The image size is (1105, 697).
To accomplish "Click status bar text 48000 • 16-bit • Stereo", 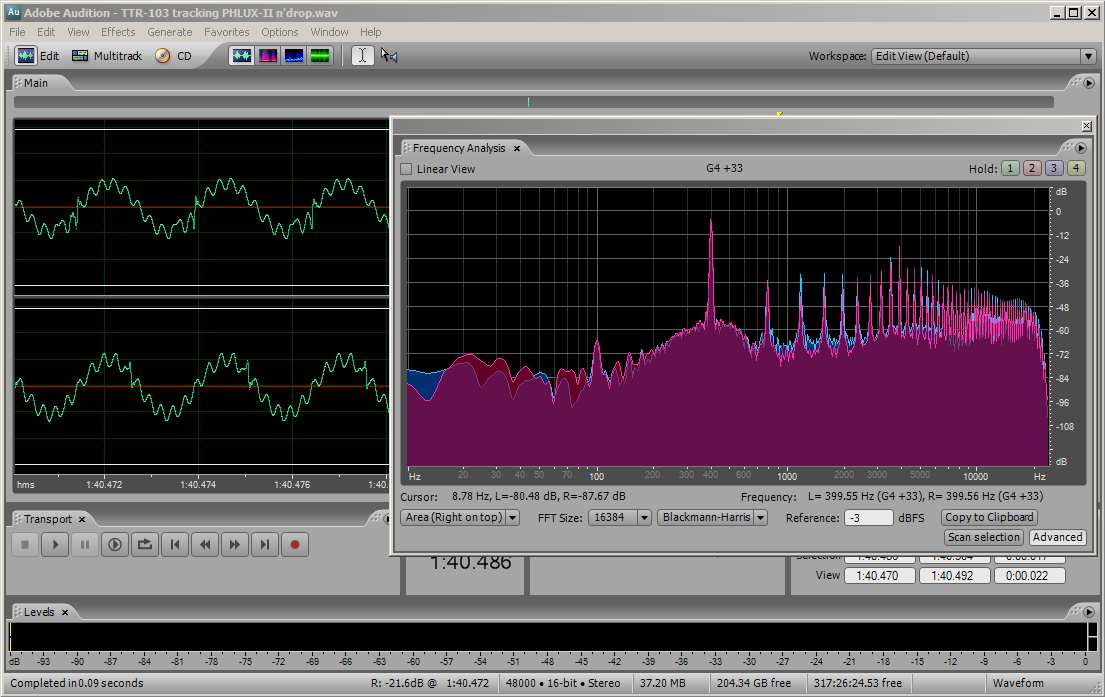I will pos(562,683).
